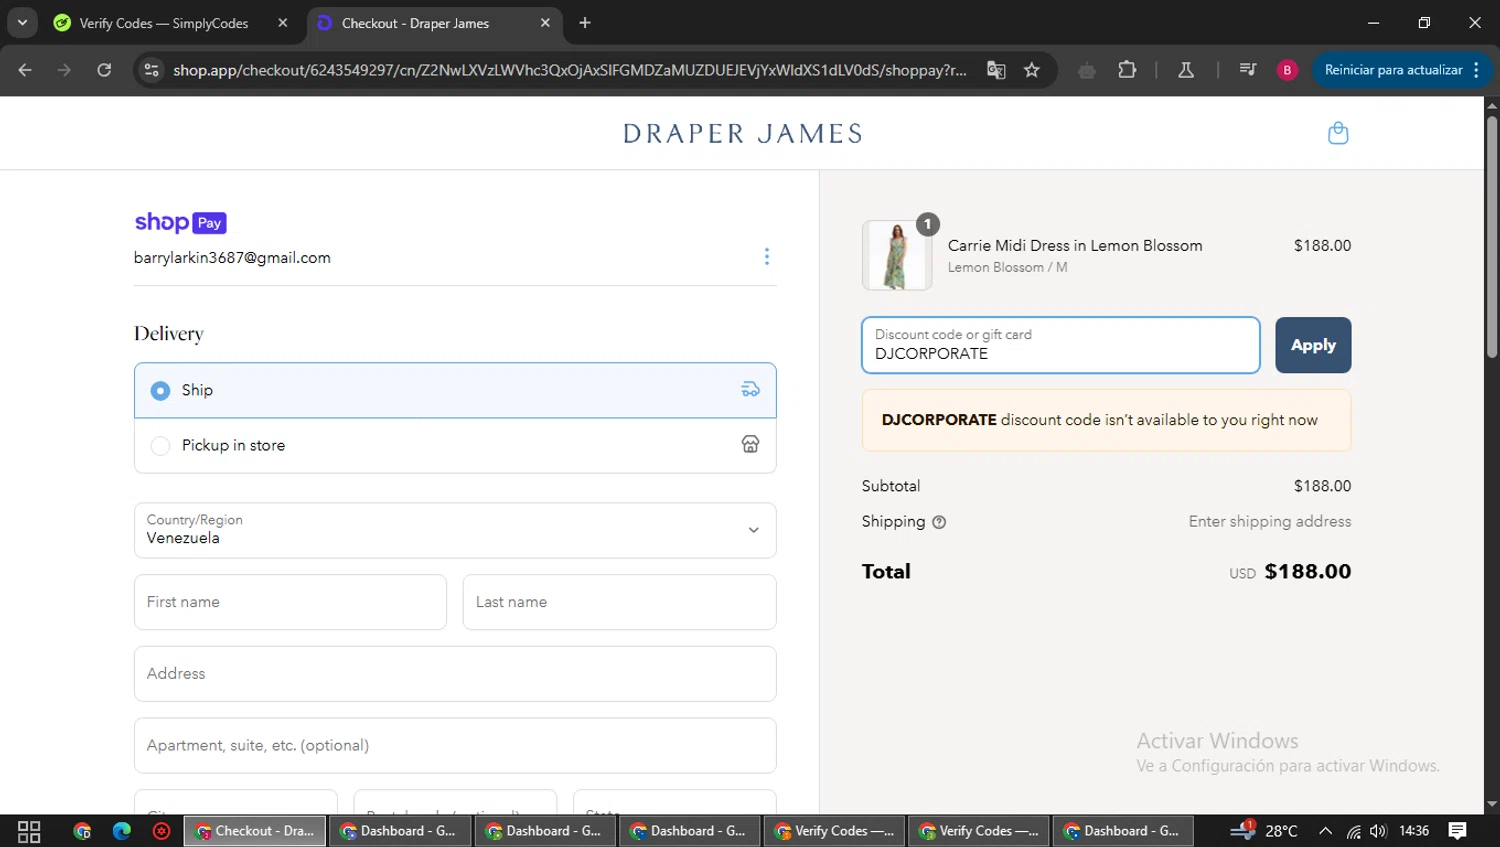Open a new browser tab
Image resolution: width=1500 pixels, height=847 pixels.
point(585,23)
